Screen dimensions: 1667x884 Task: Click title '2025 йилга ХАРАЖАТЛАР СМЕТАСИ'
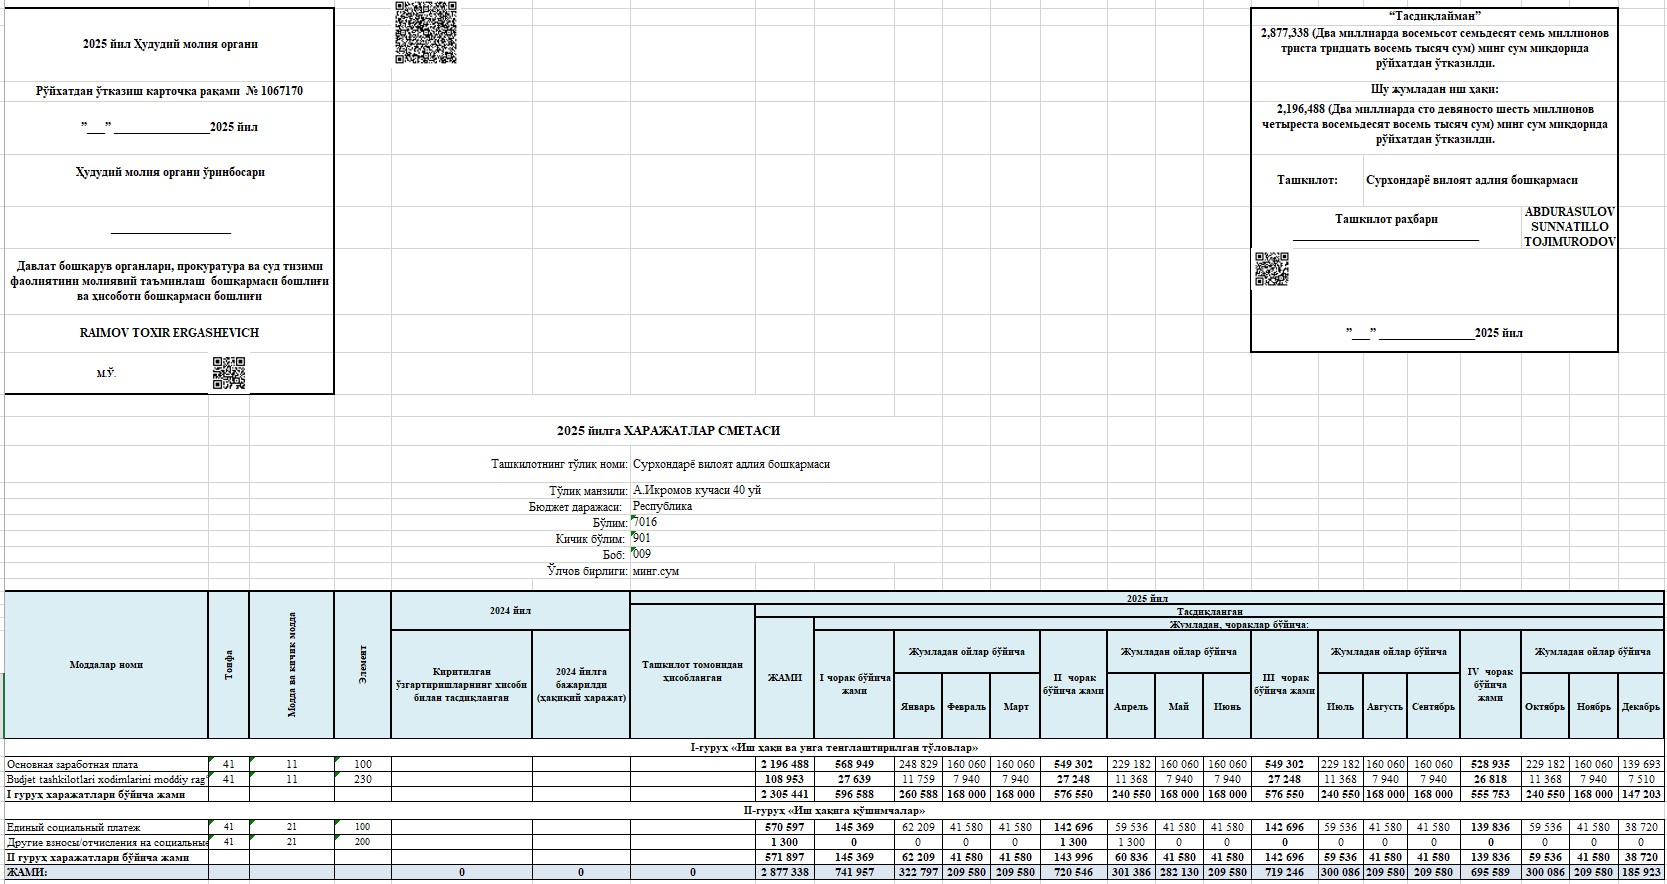(x=669, y=431)
